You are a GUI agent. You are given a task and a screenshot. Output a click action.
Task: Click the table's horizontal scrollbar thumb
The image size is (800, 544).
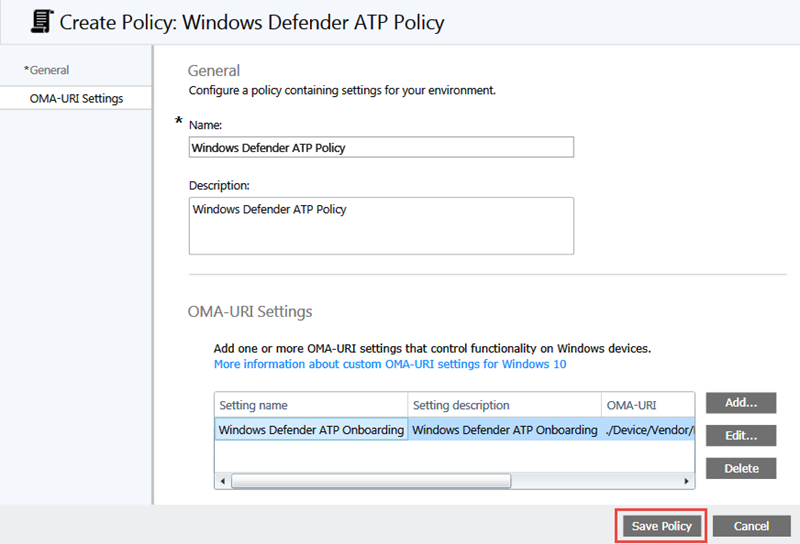(370, 481)
